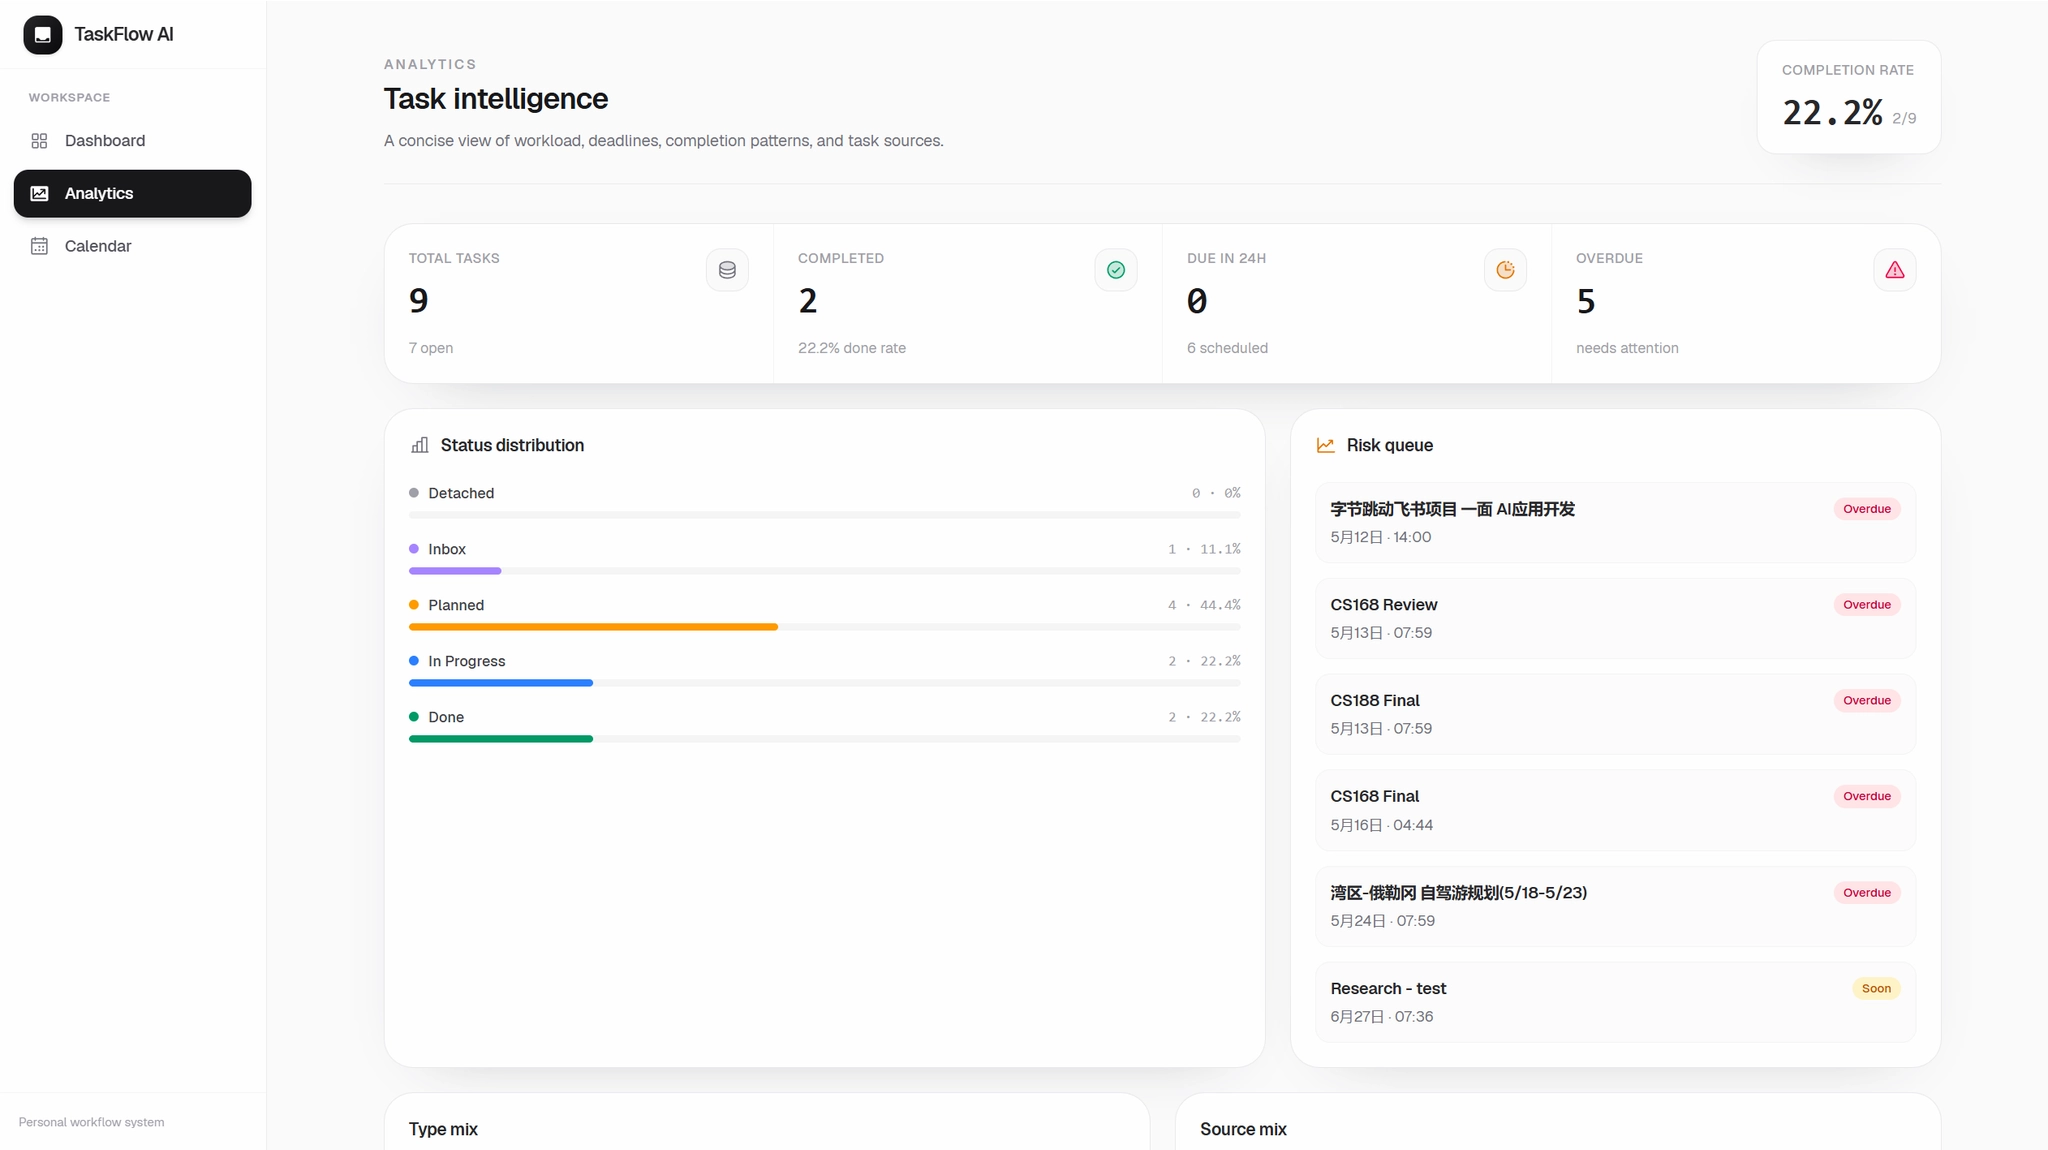Click the purple Inbox progress bar
This screenshot has width=2048, height=1150.
click(455, 571)
